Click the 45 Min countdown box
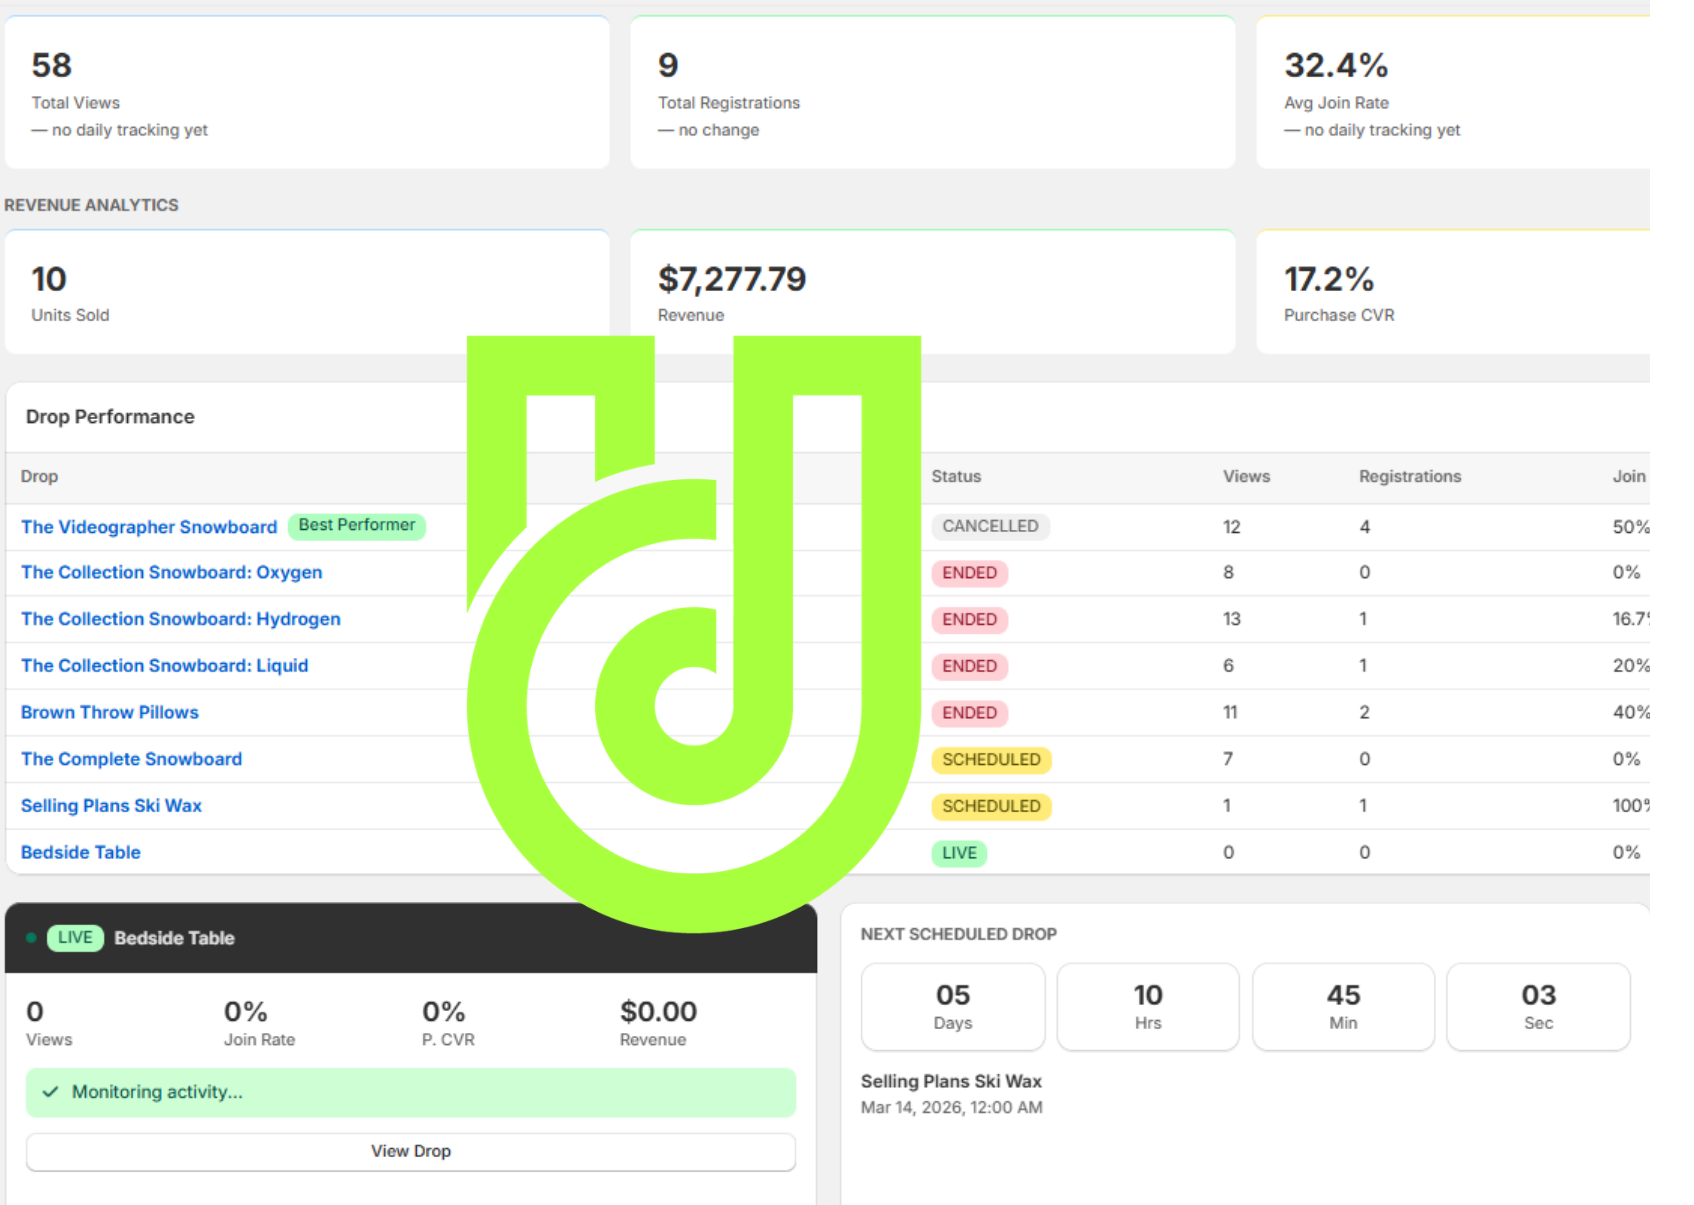The width and height of the screenshot is (1694, 1205). (1343, 1007)
